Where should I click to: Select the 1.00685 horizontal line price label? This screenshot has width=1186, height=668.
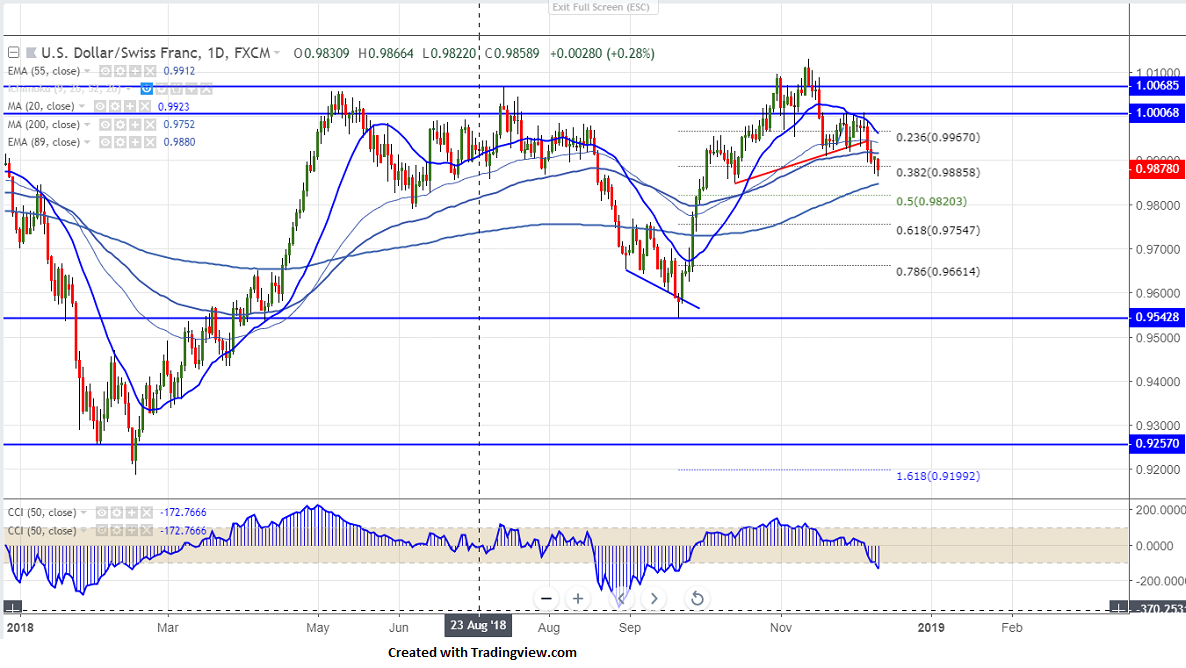pyautogui.click(x=1157, y=85)
